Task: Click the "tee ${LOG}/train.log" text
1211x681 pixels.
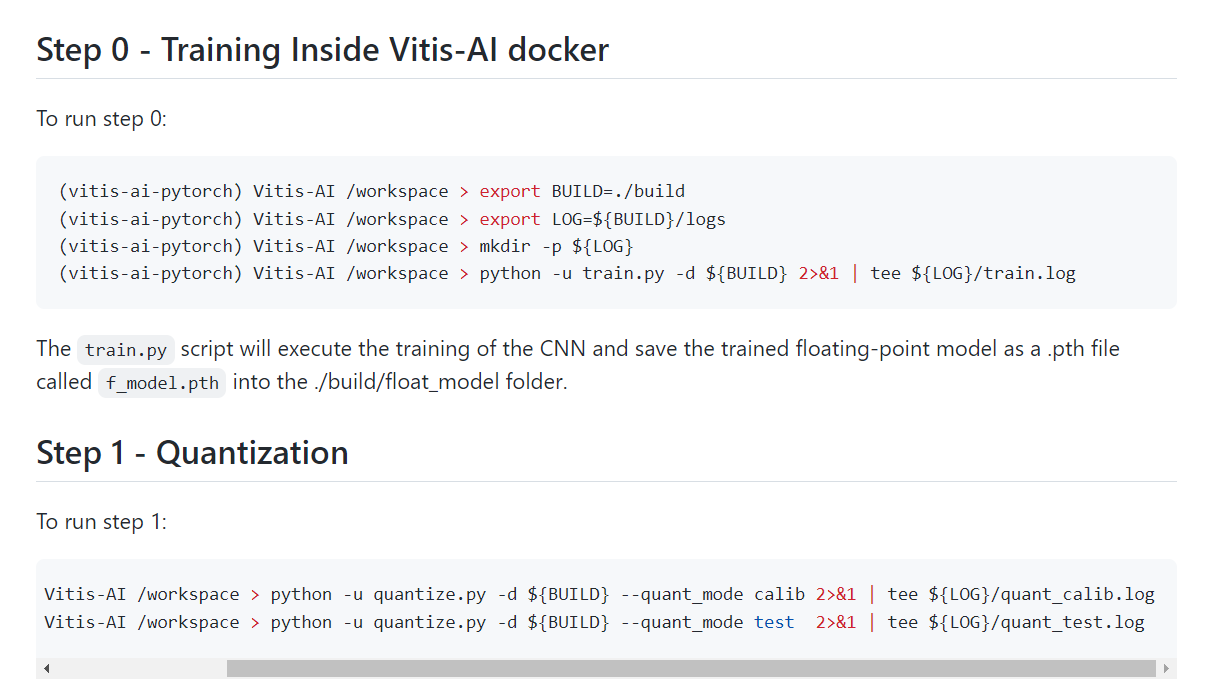Action: (973, 273)
